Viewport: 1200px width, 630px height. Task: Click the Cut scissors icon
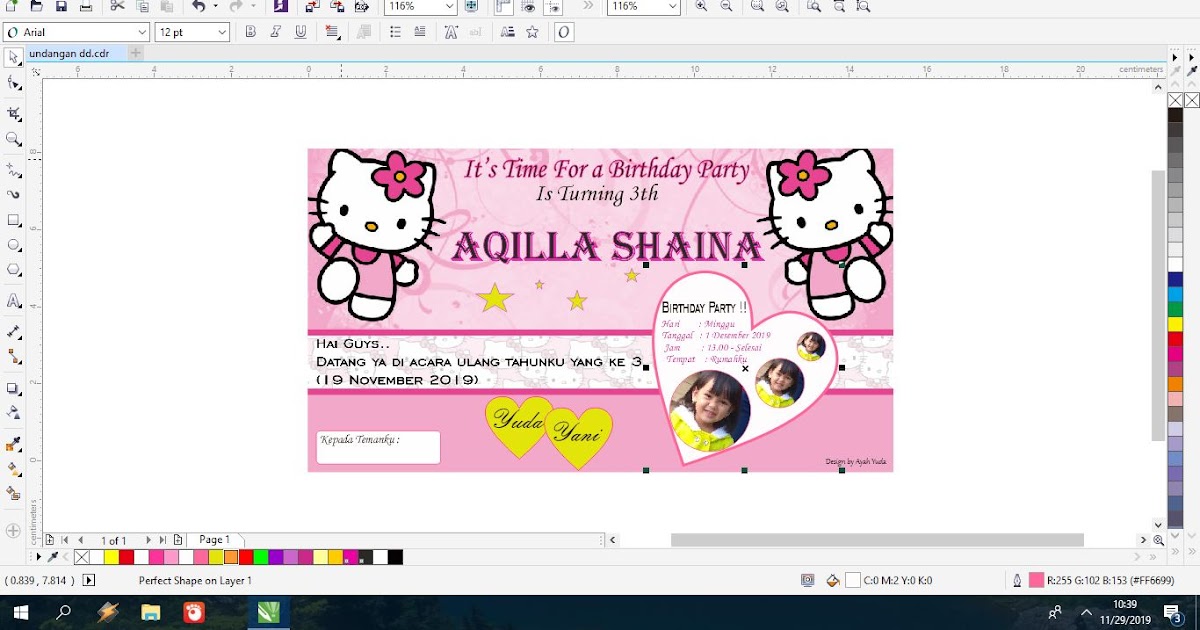117,6
